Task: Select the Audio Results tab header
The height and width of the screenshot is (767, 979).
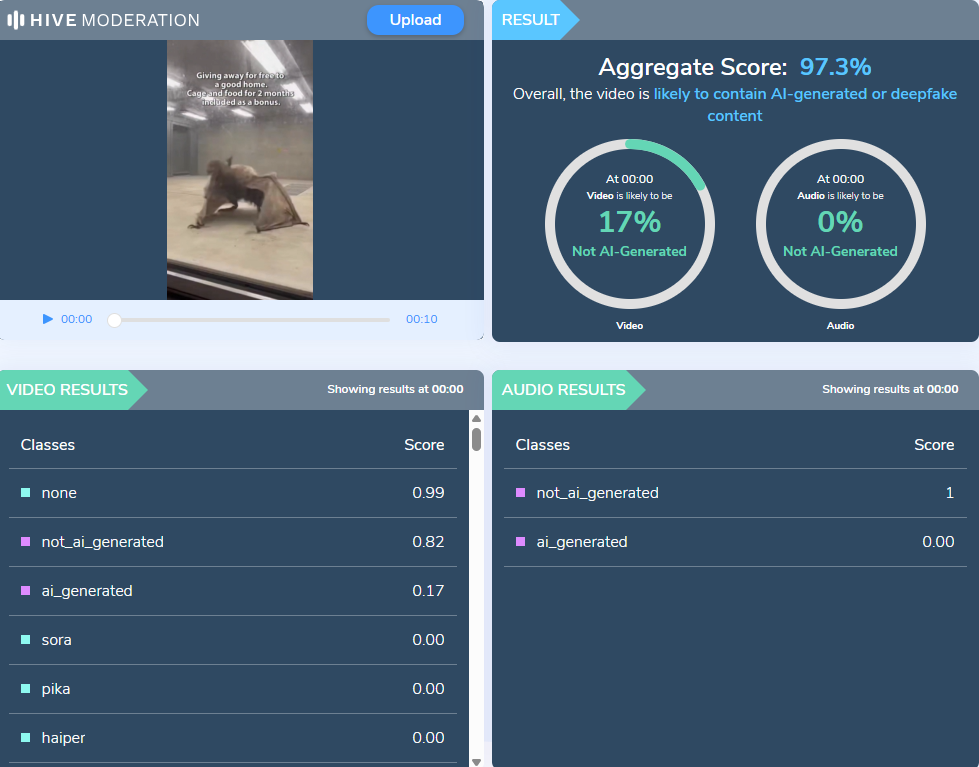Action: (563, 390)
